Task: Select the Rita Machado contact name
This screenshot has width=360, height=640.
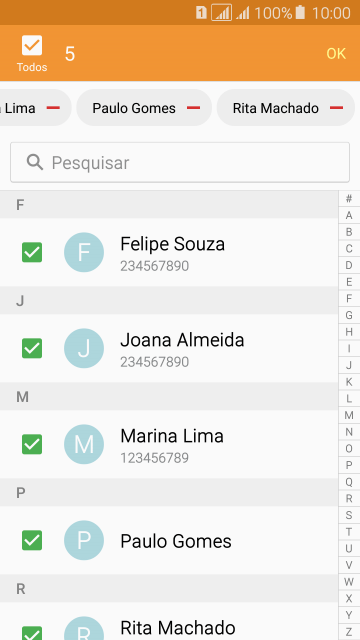Action: 178,628
